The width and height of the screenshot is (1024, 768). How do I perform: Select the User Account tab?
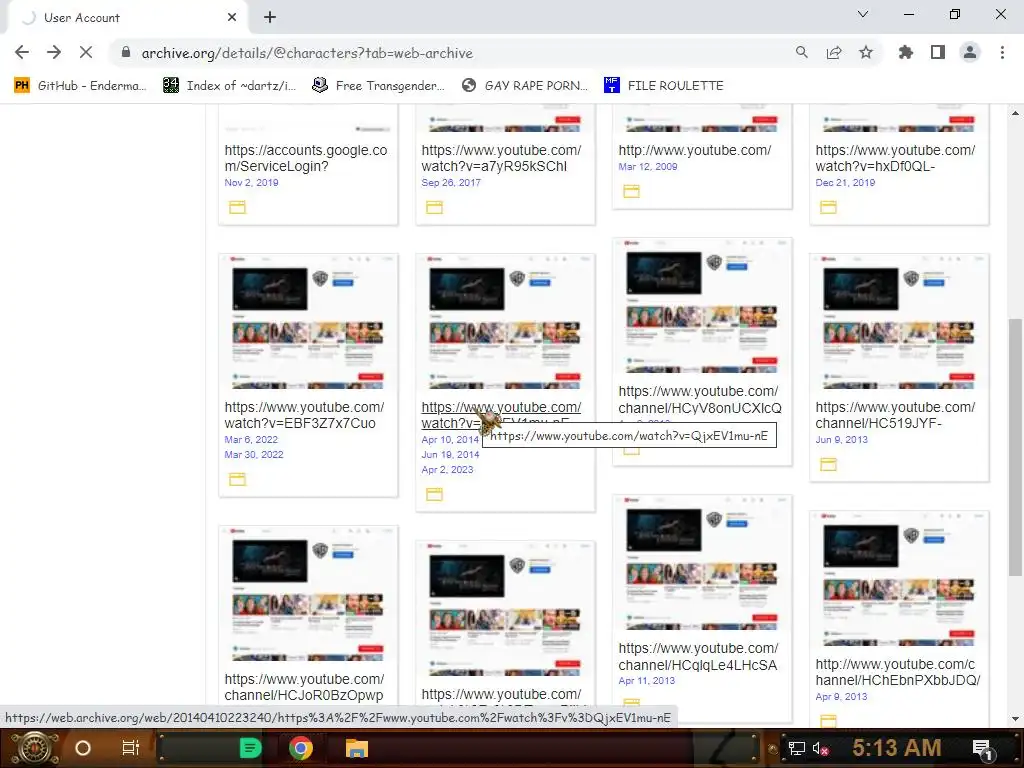pyautogui.click(x=127, y=18)
